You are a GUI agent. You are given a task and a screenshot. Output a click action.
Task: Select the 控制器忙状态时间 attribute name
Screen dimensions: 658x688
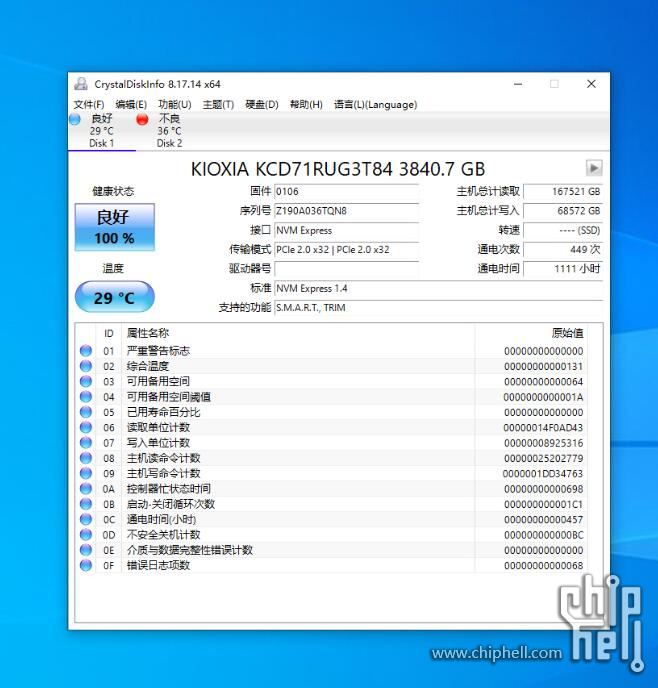tap(169, 489)
